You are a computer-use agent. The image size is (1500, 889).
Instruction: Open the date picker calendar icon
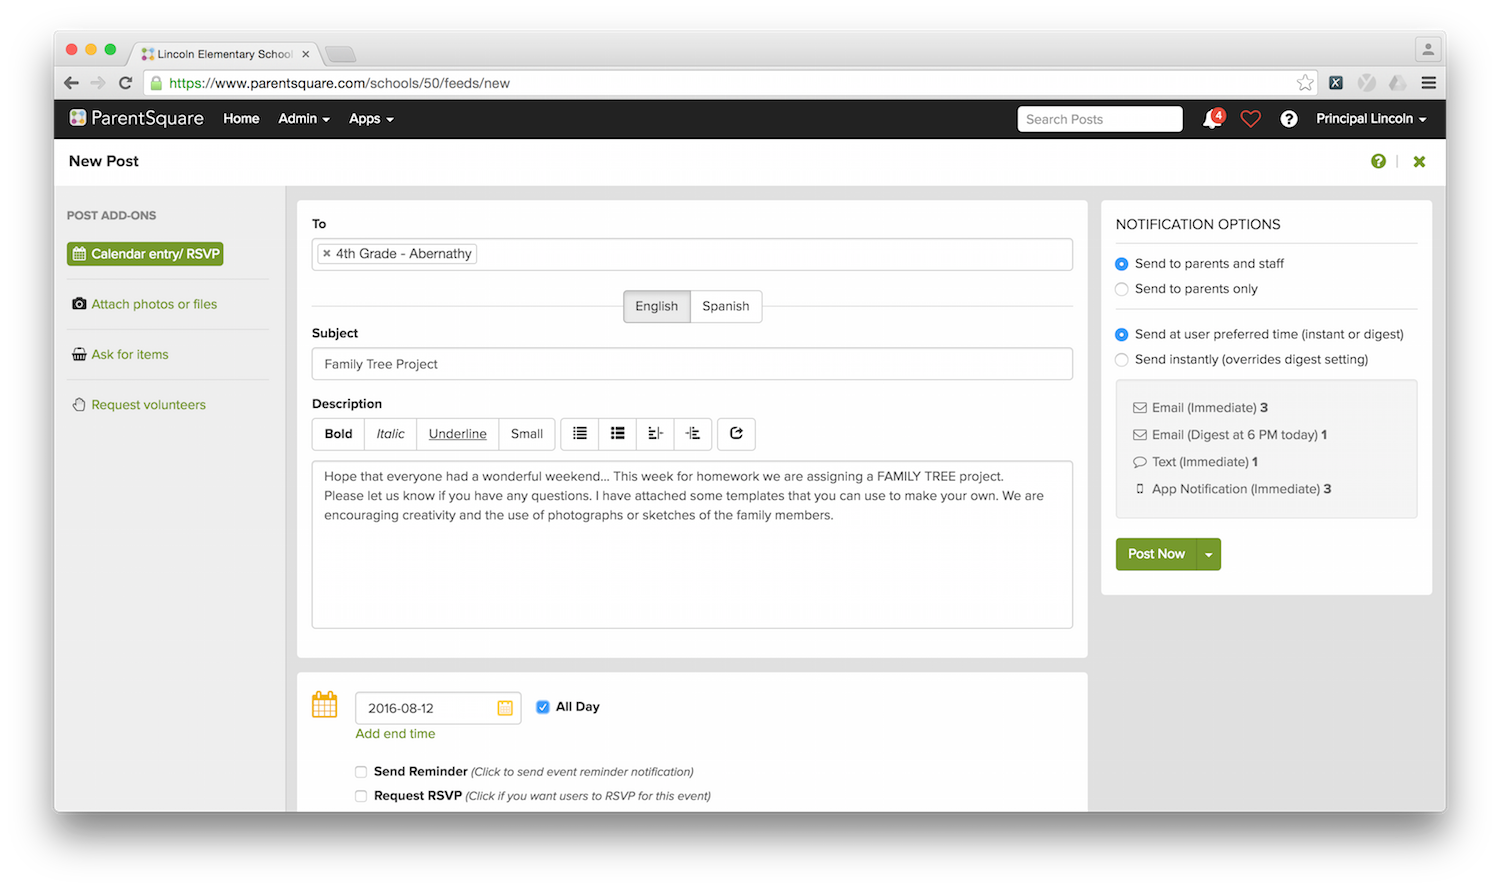[x=505, y=708]
